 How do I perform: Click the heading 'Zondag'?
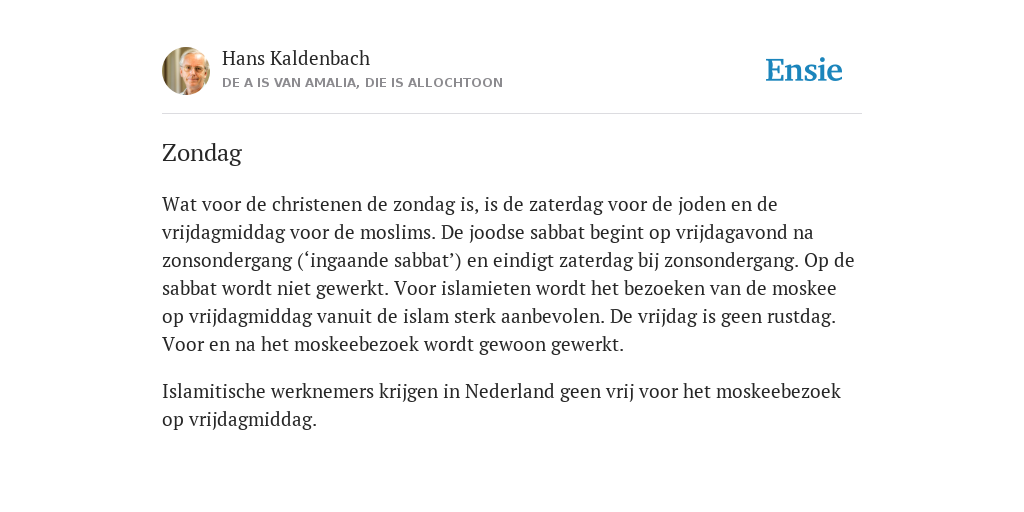(202, 153)
